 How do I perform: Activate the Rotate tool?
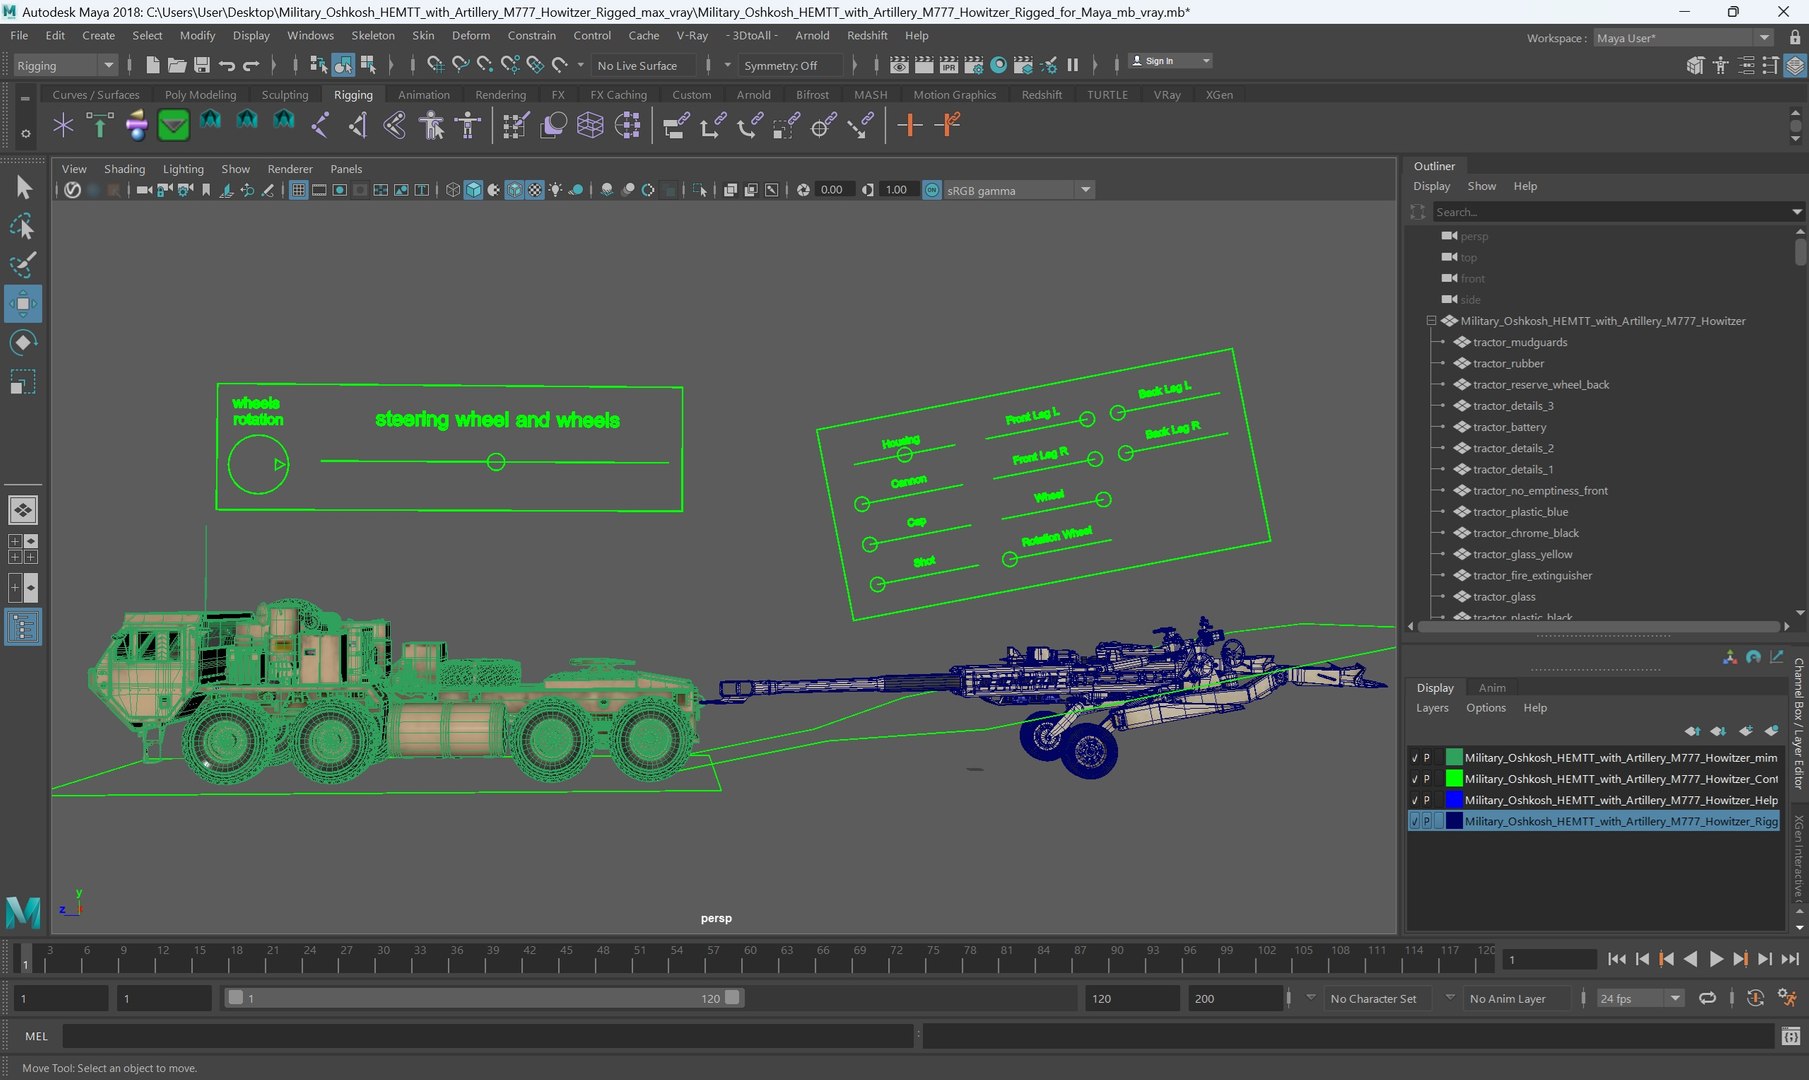22,343
